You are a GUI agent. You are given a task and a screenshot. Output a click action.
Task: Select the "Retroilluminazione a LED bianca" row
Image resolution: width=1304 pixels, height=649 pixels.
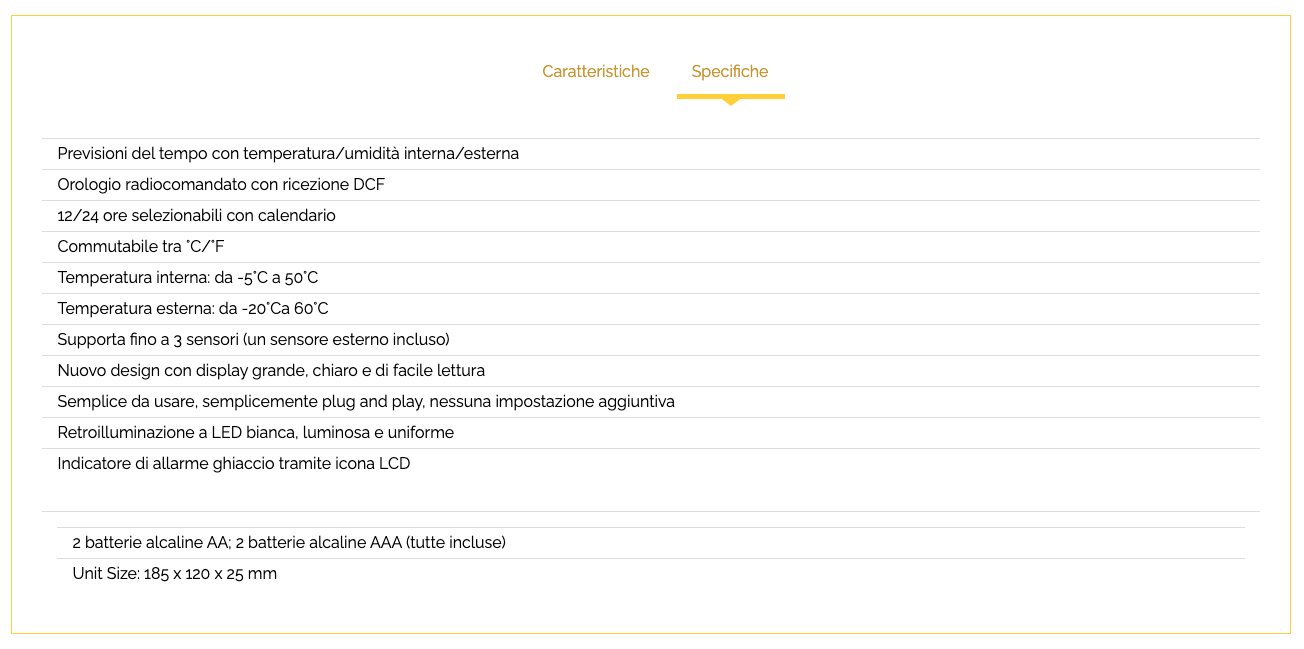coord(255,433)
